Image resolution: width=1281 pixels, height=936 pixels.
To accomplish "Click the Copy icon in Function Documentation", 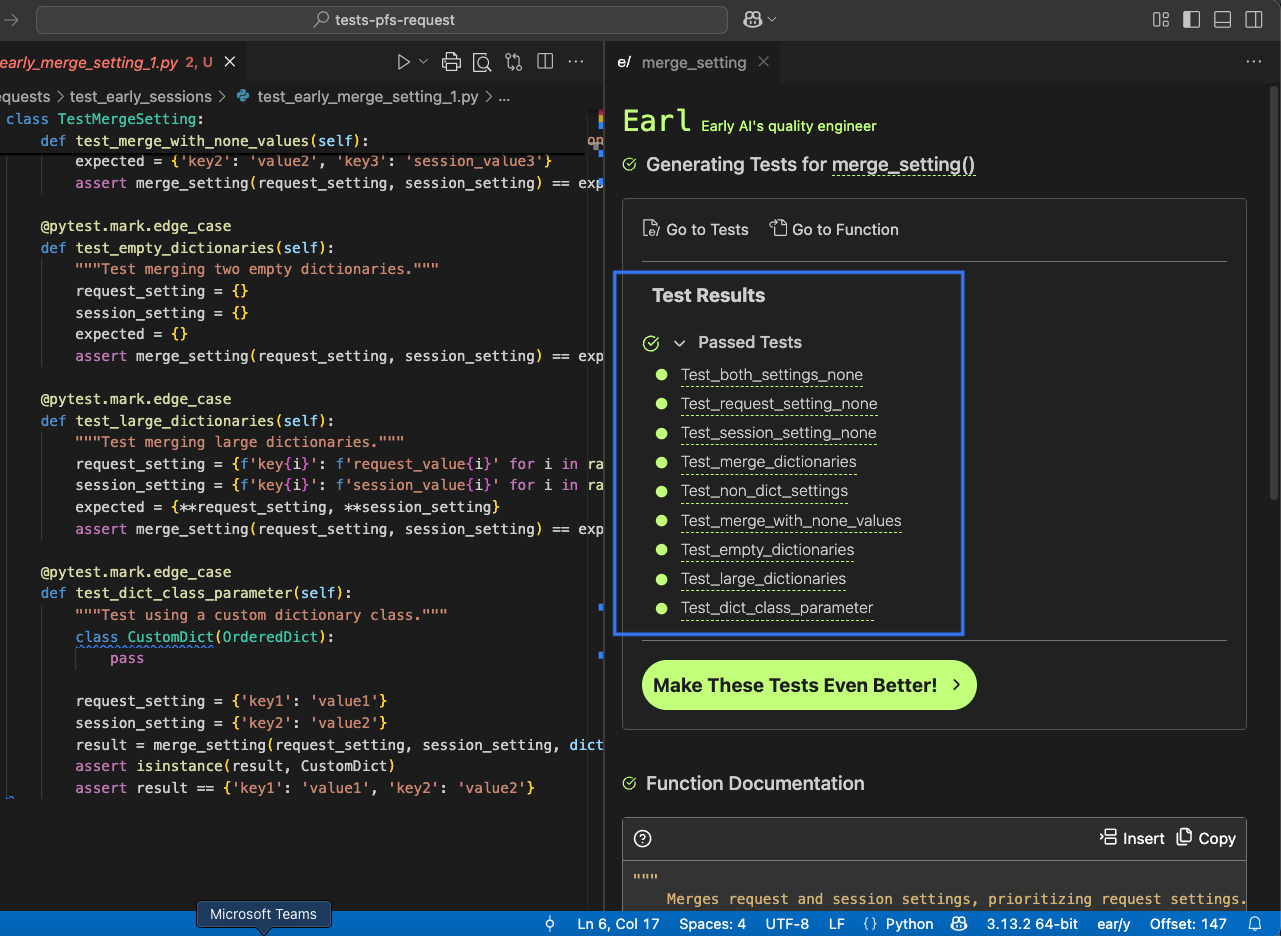I will point(1206,838).
